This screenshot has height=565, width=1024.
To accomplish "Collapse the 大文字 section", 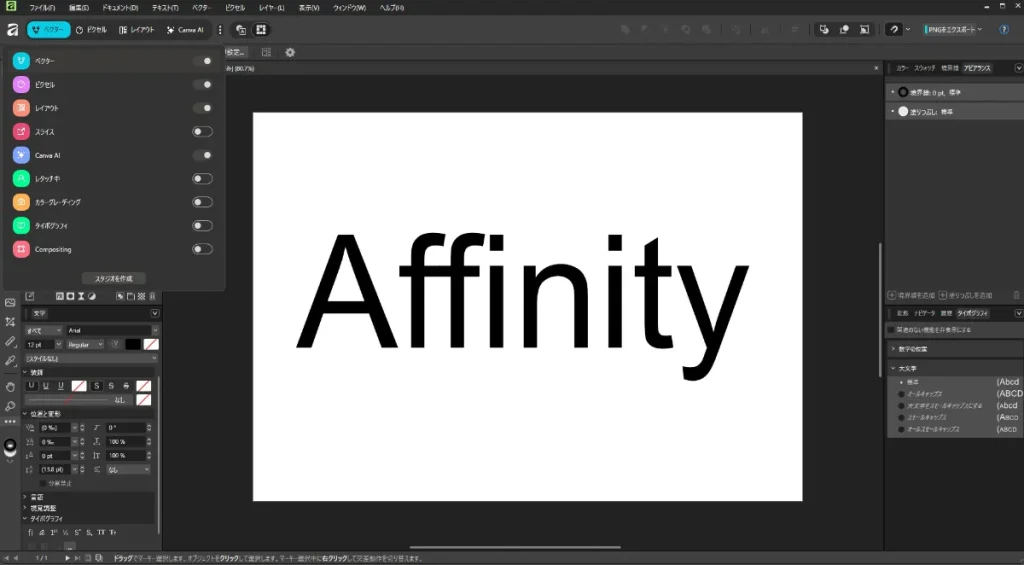I will tap(893, 368).
